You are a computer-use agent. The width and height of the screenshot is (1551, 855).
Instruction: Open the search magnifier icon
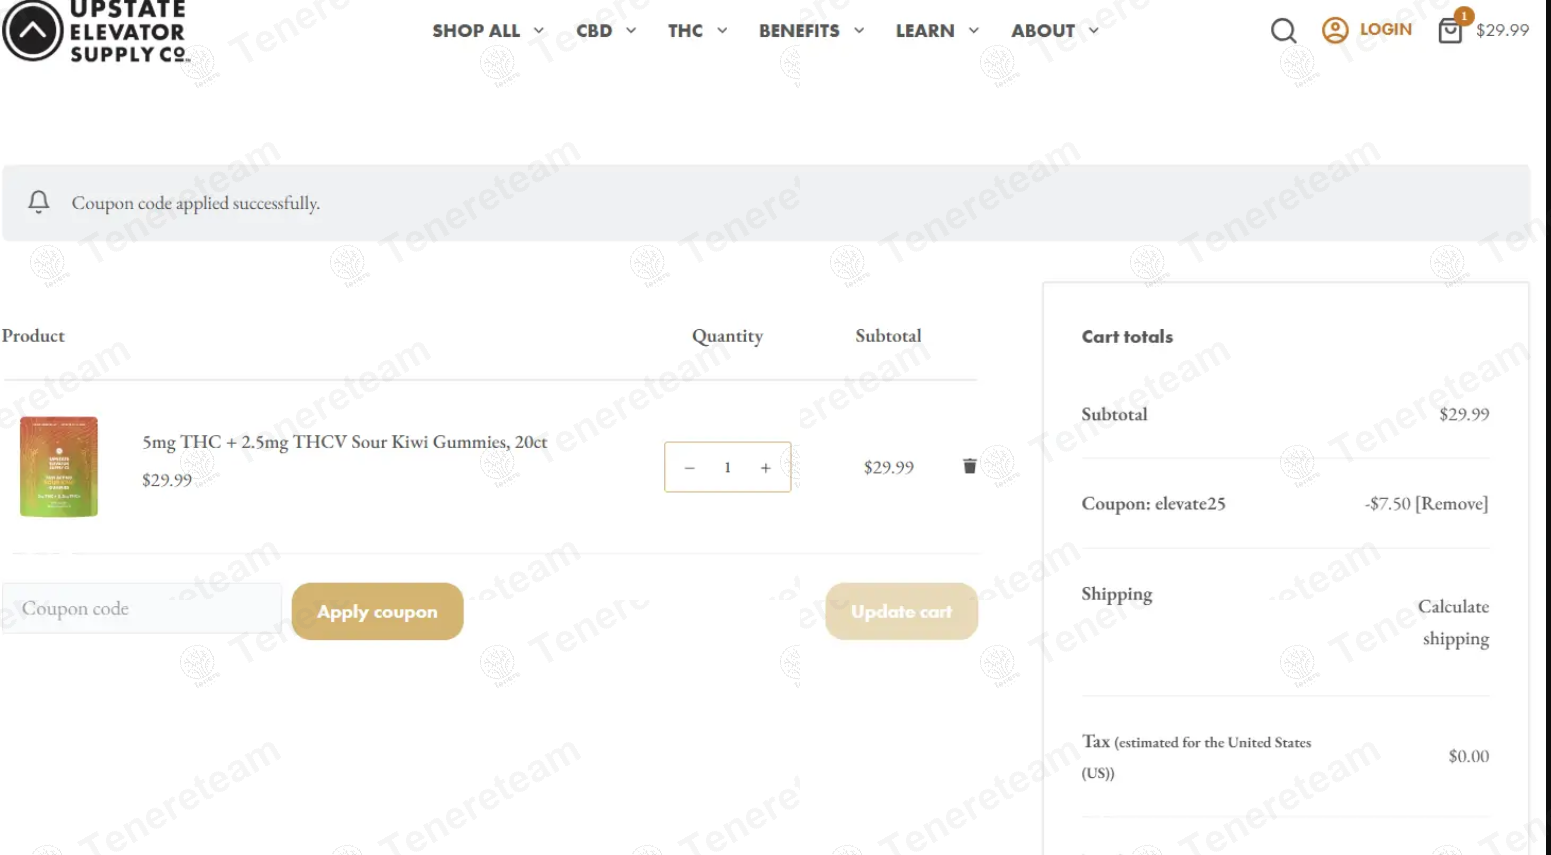pyautogui.click(x=1283, y=31)
